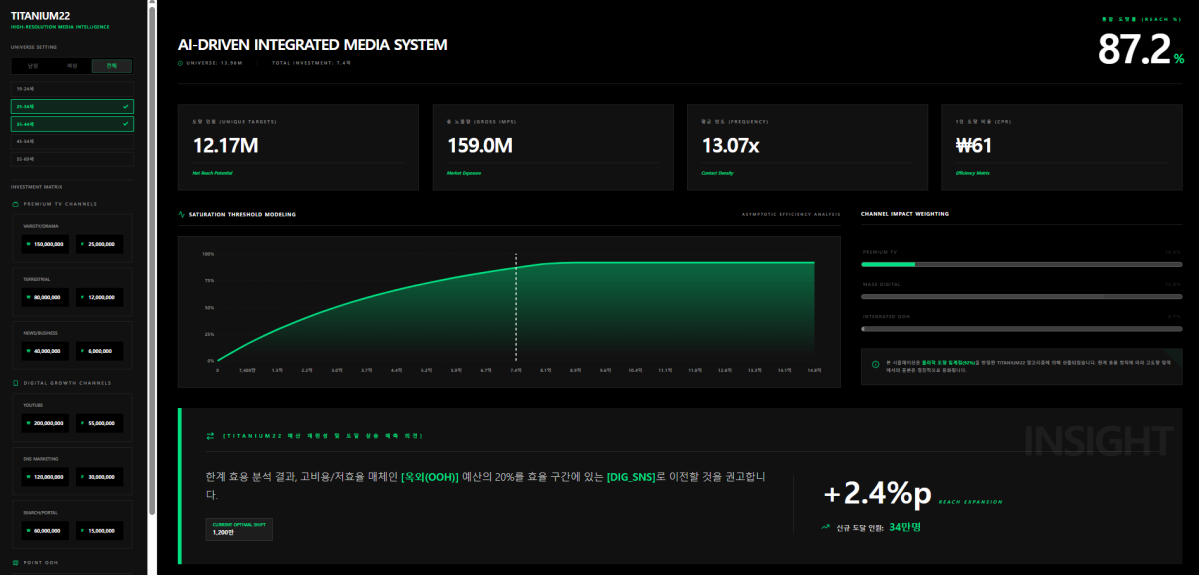Click the Digital Growth Channels phone icon
The image size is (1199, 575).
pos(15,383)
